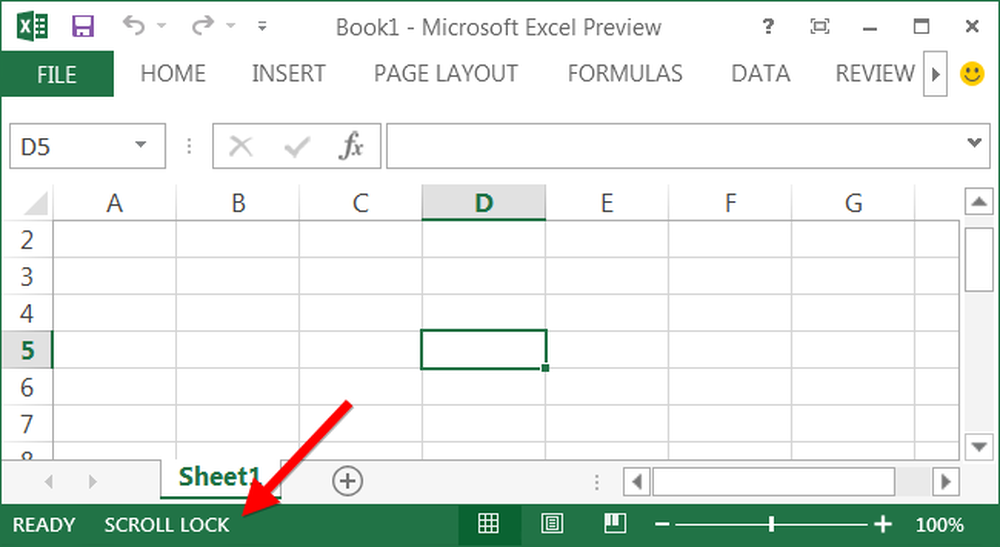This screenshot has width=1000, height=547.
Task: Expand the Name Box dropdown
Action: [x=141, y=145]
